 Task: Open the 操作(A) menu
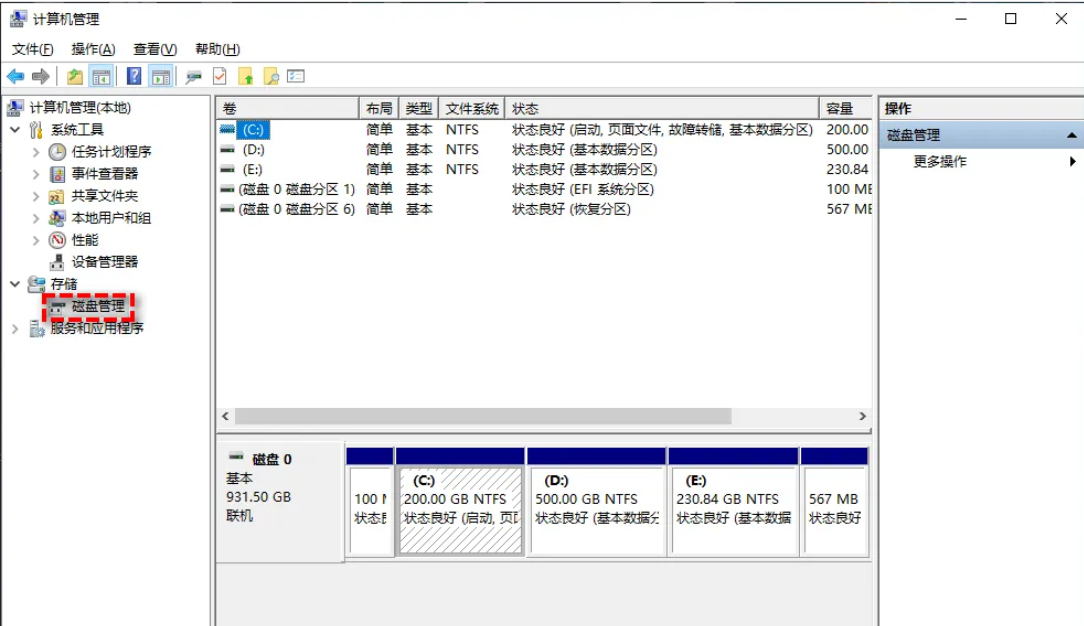pyautogui.click(x=93, y=49)
